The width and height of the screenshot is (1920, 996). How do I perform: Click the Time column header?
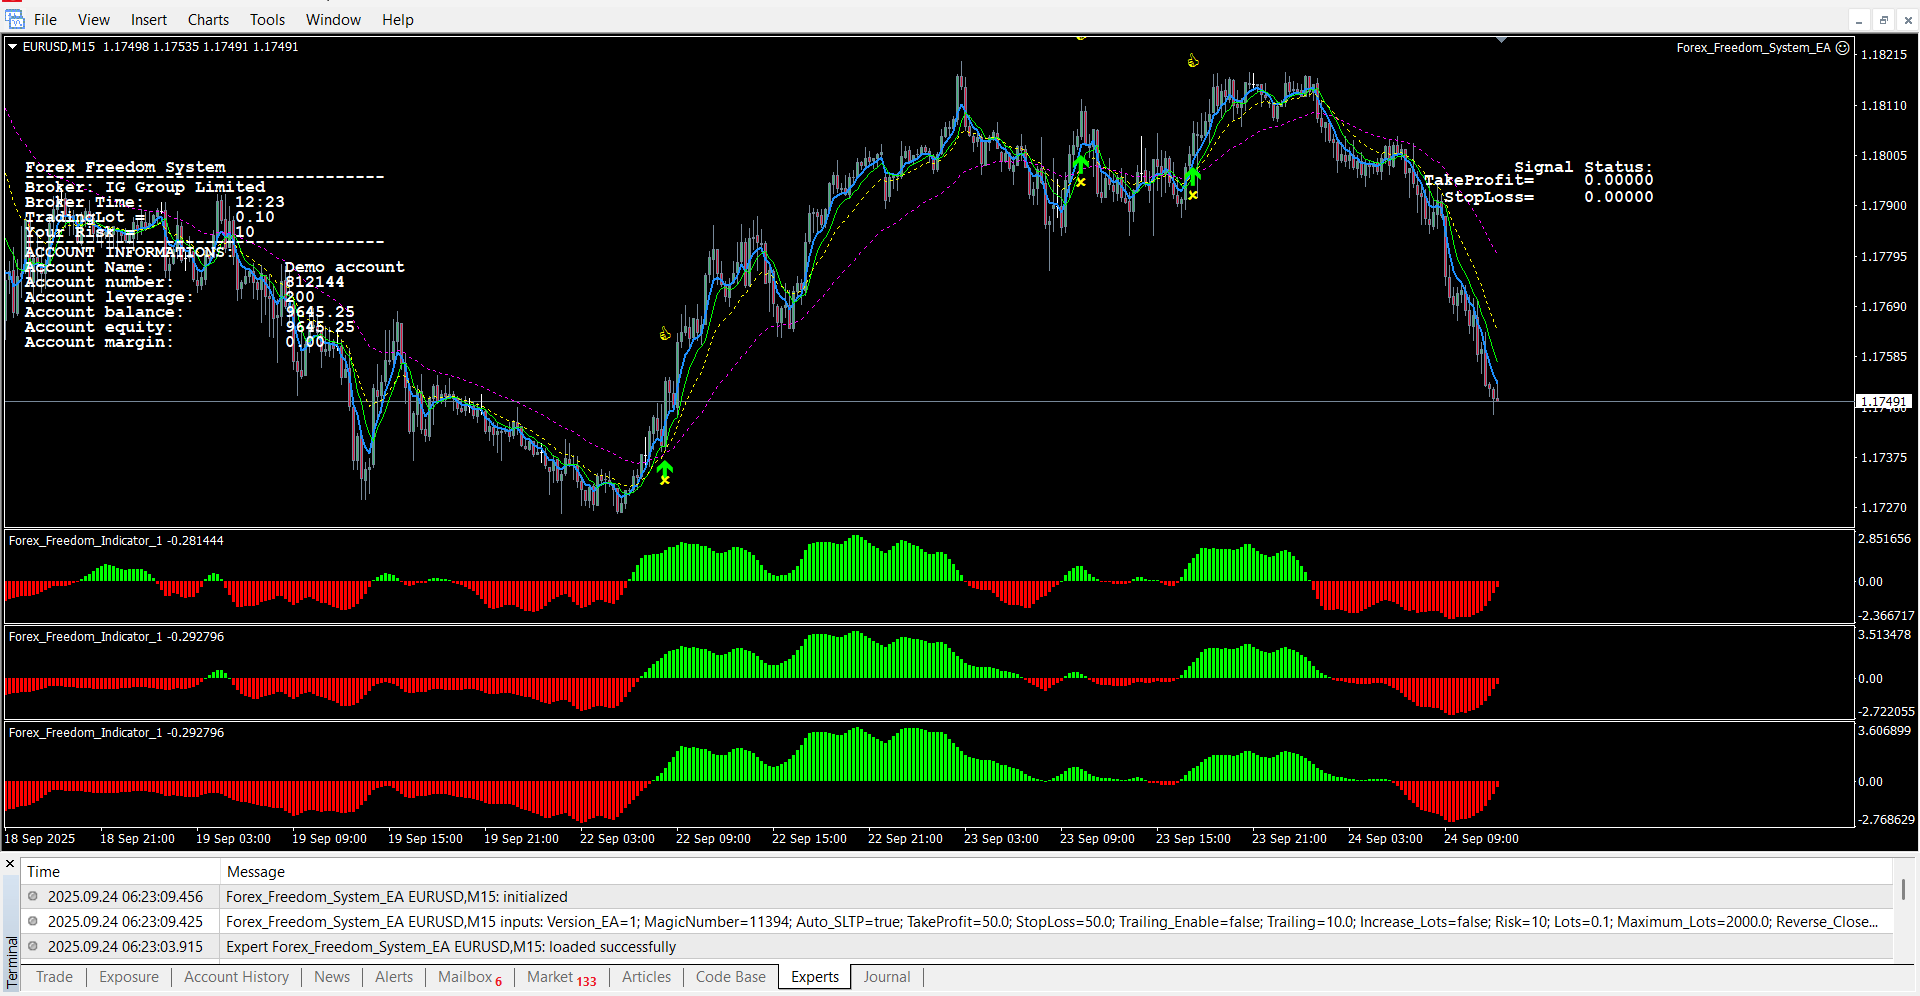[43, 872]
